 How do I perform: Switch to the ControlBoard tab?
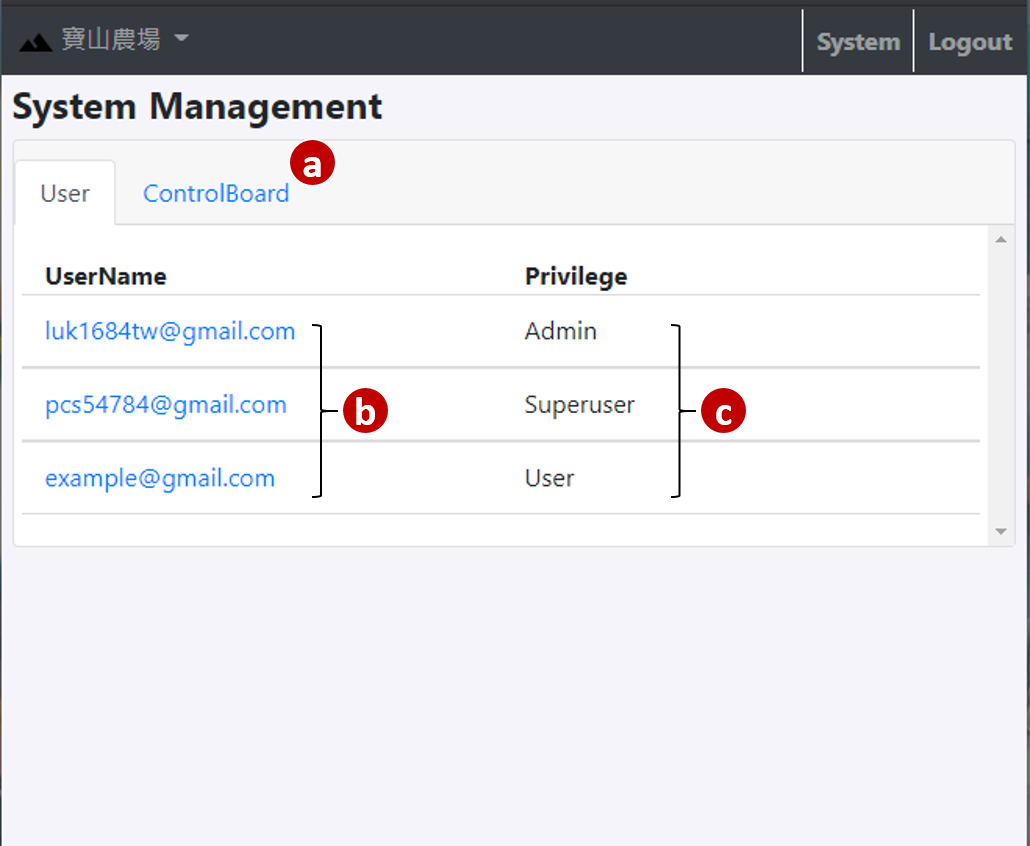[216, 193]
